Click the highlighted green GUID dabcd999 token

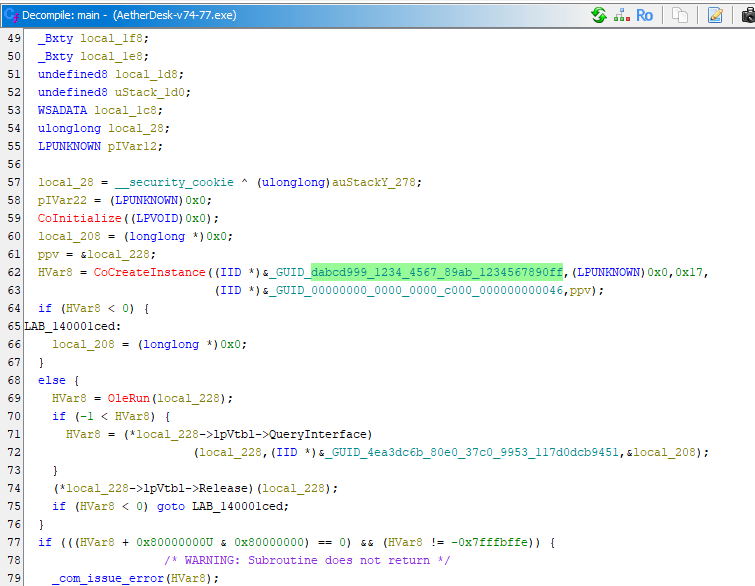coord(437,272)
